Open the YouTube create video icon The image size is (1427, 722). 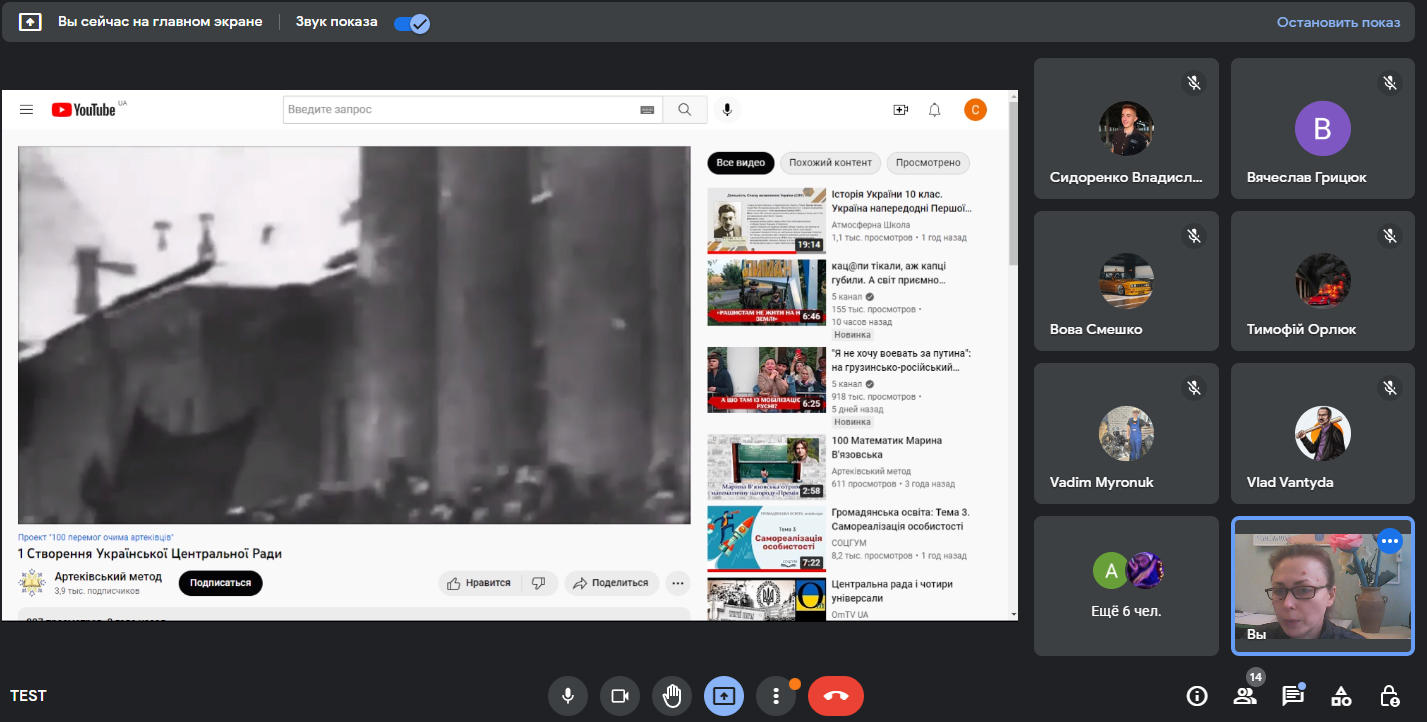[x=901, y=110]
